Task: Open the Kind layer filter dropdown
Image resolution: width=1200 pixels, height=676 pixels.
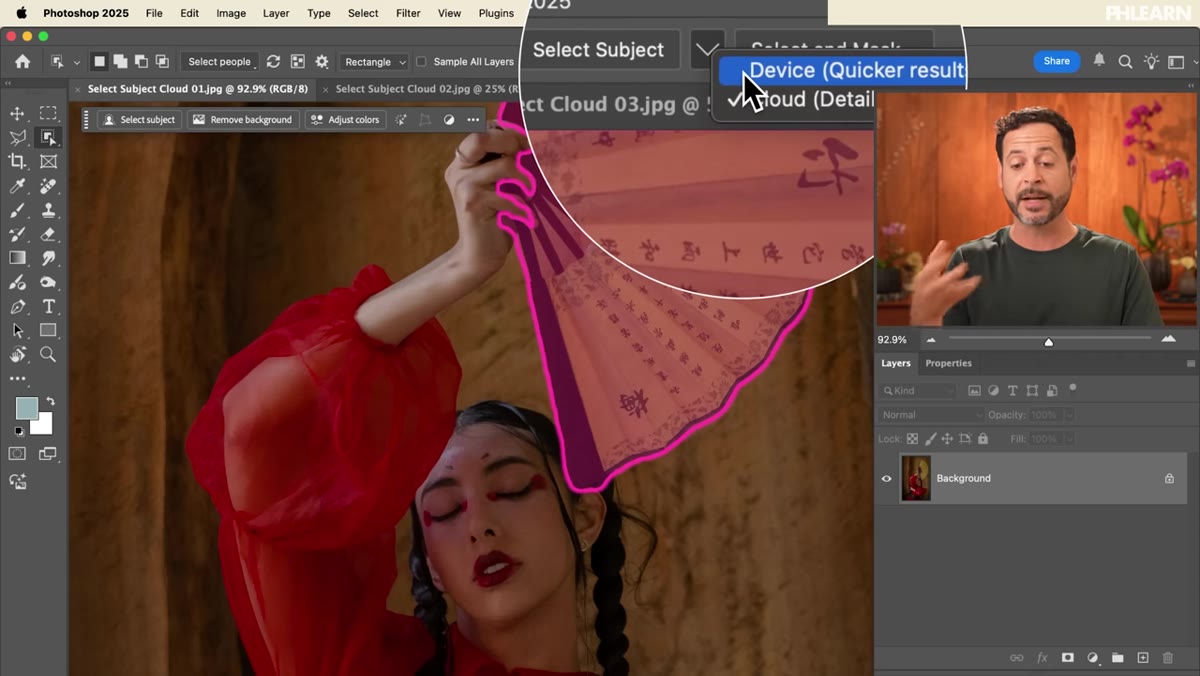Action: pyautogui.click(x=917, y=391)
